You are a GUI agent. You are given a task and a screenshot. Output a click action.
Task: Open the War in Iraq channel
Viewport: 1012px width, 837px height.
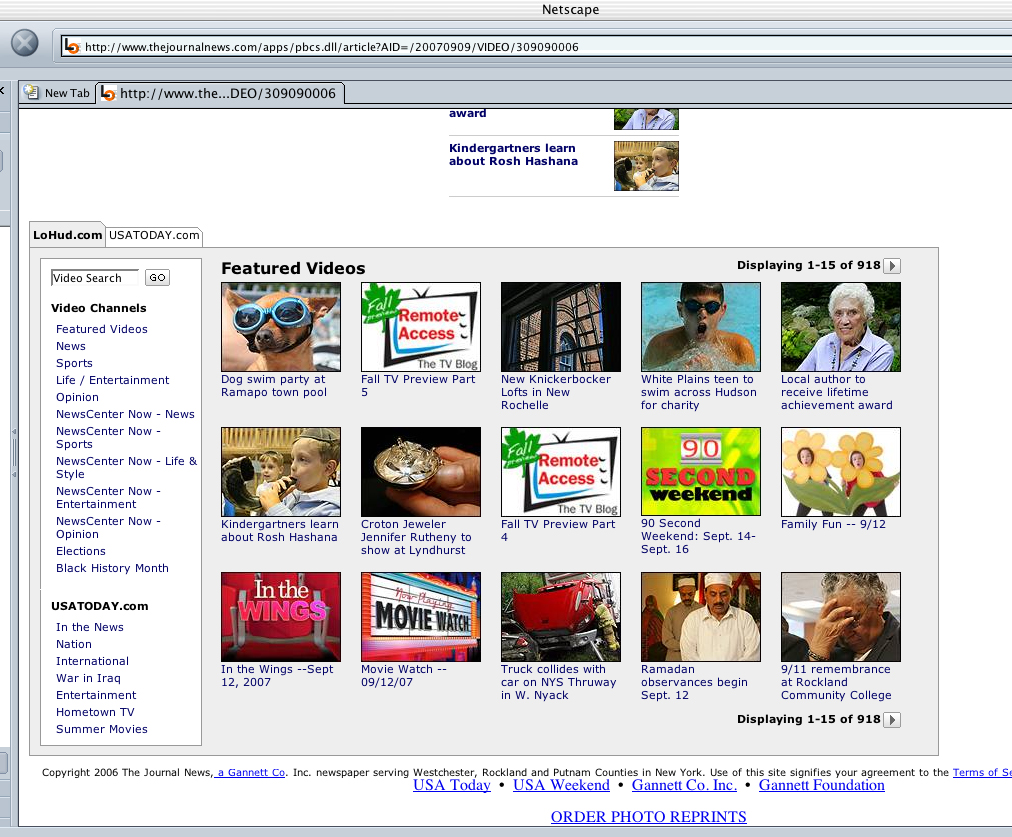pyautogui.click(x=88, y=678)
